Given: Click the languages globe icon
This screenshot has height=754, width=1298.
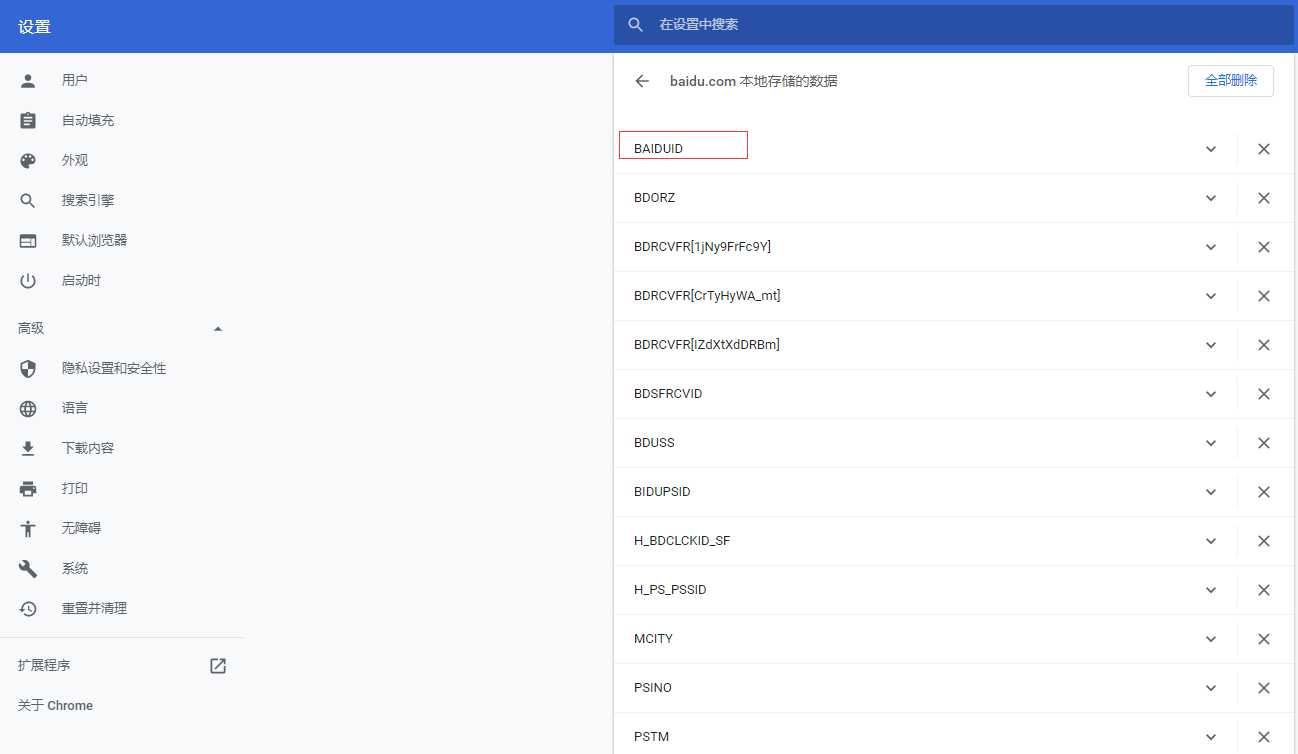Looking at the screenshot, I should click(28, 408).
